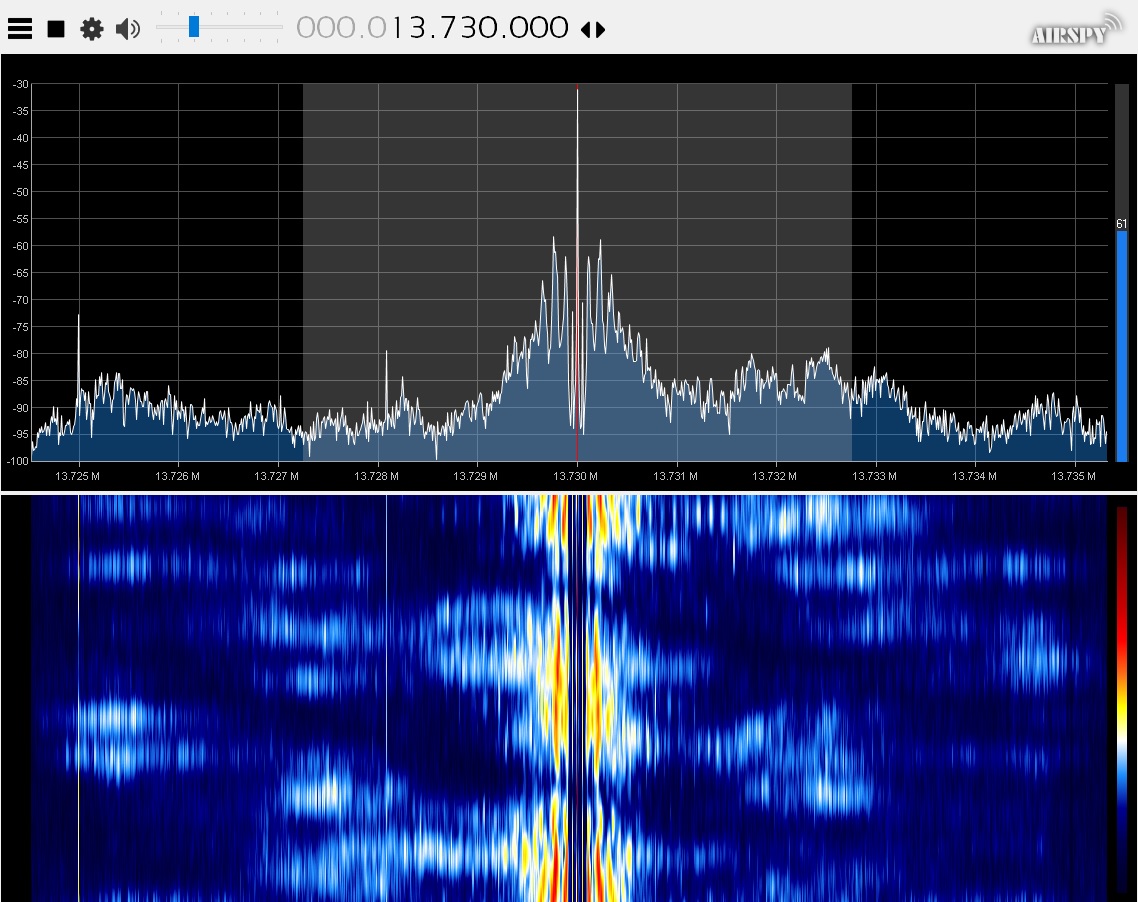
Task: Click the left tuning arrow beside frequency
Action: click(x=586, y=30)
